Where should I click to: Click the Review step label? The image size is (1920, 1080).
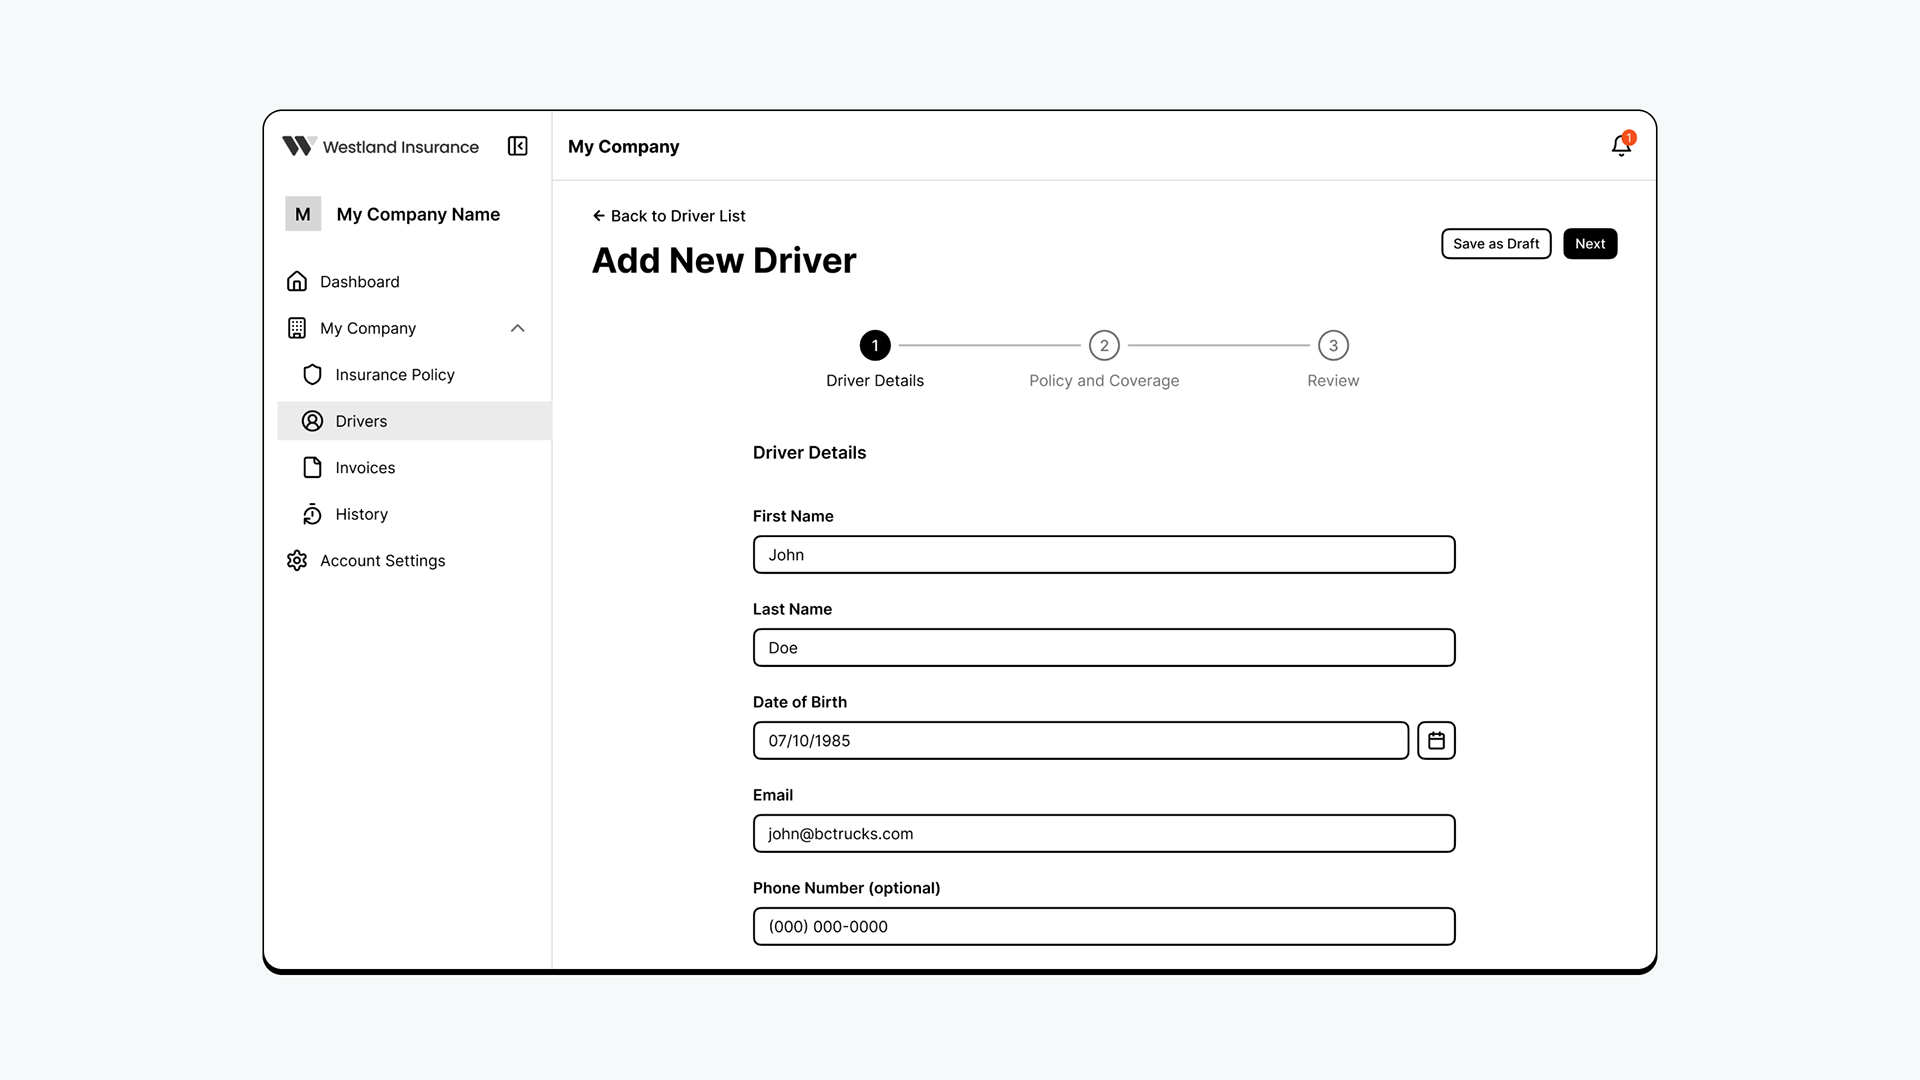point(1333,381)
